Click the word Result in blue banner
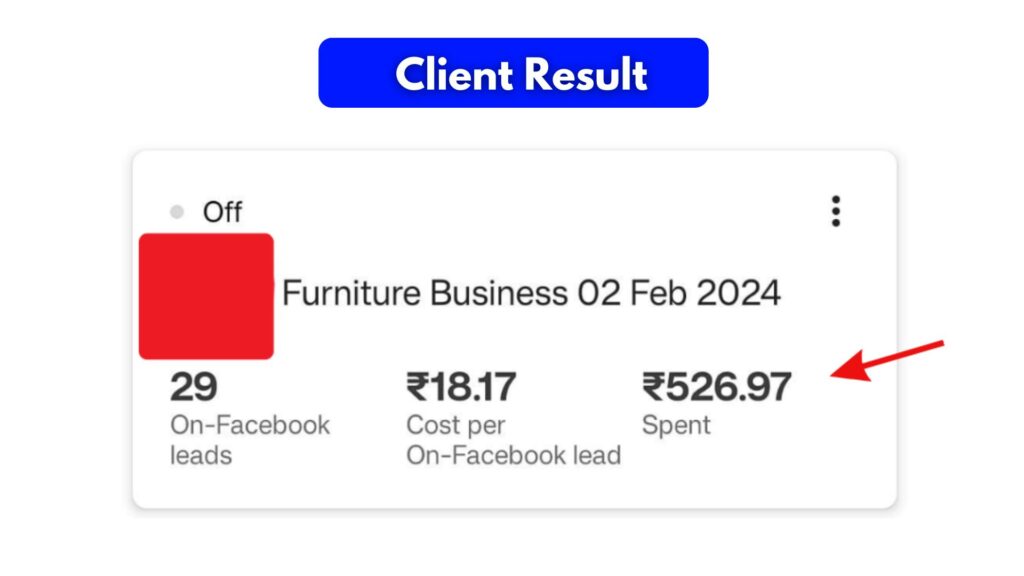Viewport: 1024px width, 576px height. [x=590, y=73]
